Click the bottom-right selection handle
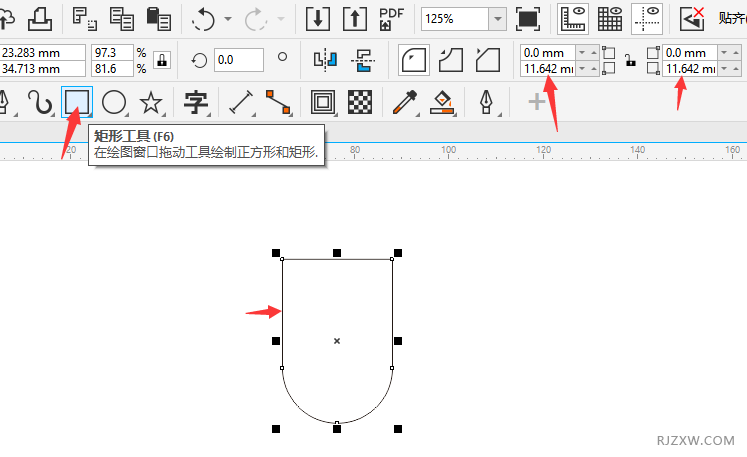The image size is (747, 457). tap(398, 429)
